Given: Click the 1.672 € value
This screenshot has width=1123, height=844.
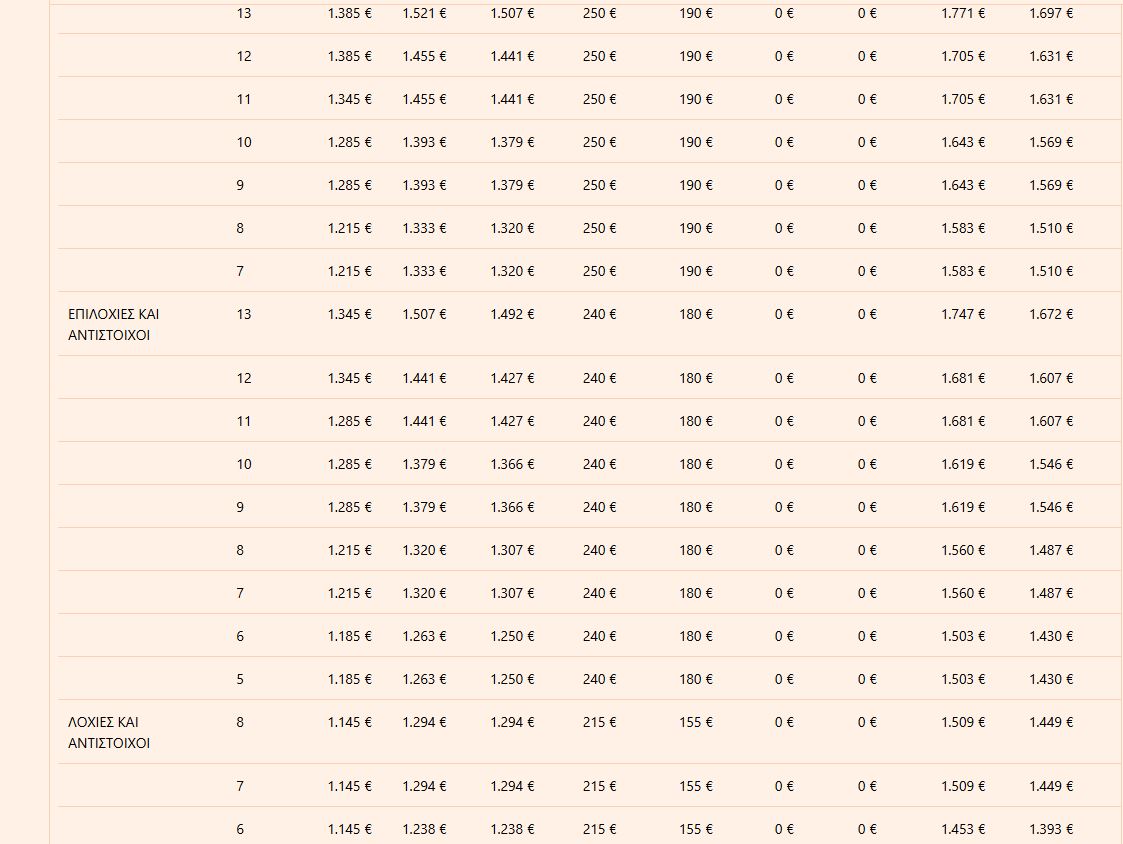Looking at the screenshot, I should click(x=1050, y=314).
